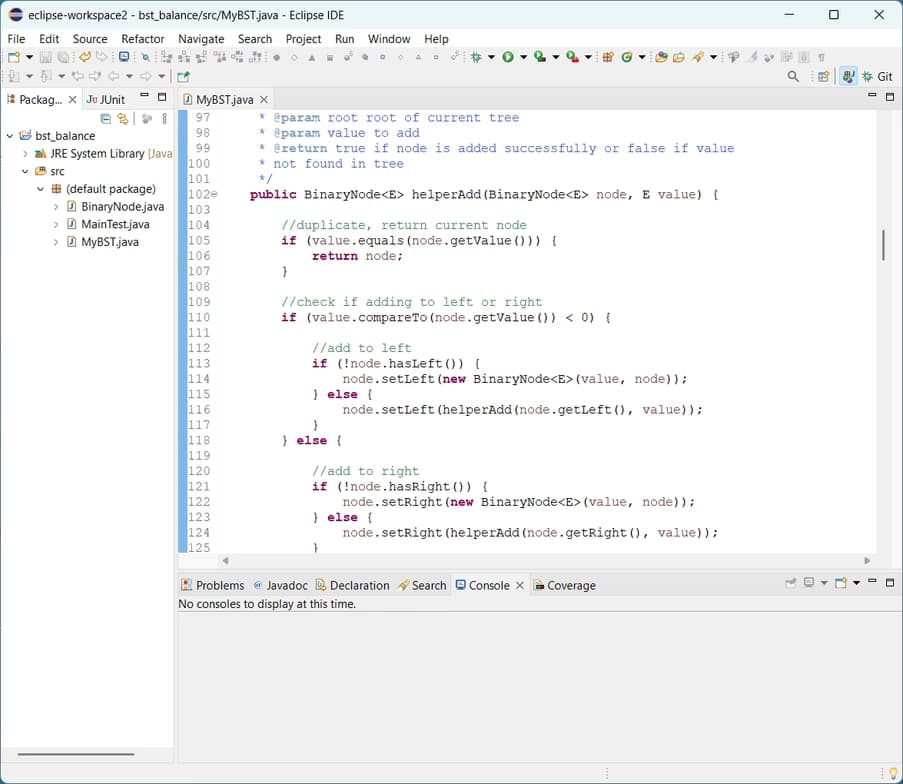This screenshot has height=784, width=903.
Task: Close the MyBST.java editor tab
Action: (264, 100)
